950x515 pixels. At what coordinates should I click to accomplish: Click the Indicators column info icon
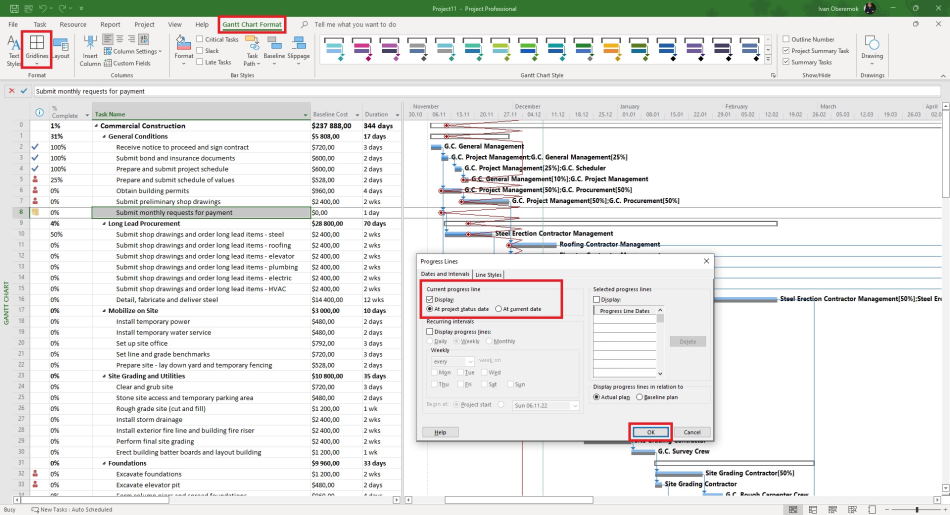click(x=39, y=113)
